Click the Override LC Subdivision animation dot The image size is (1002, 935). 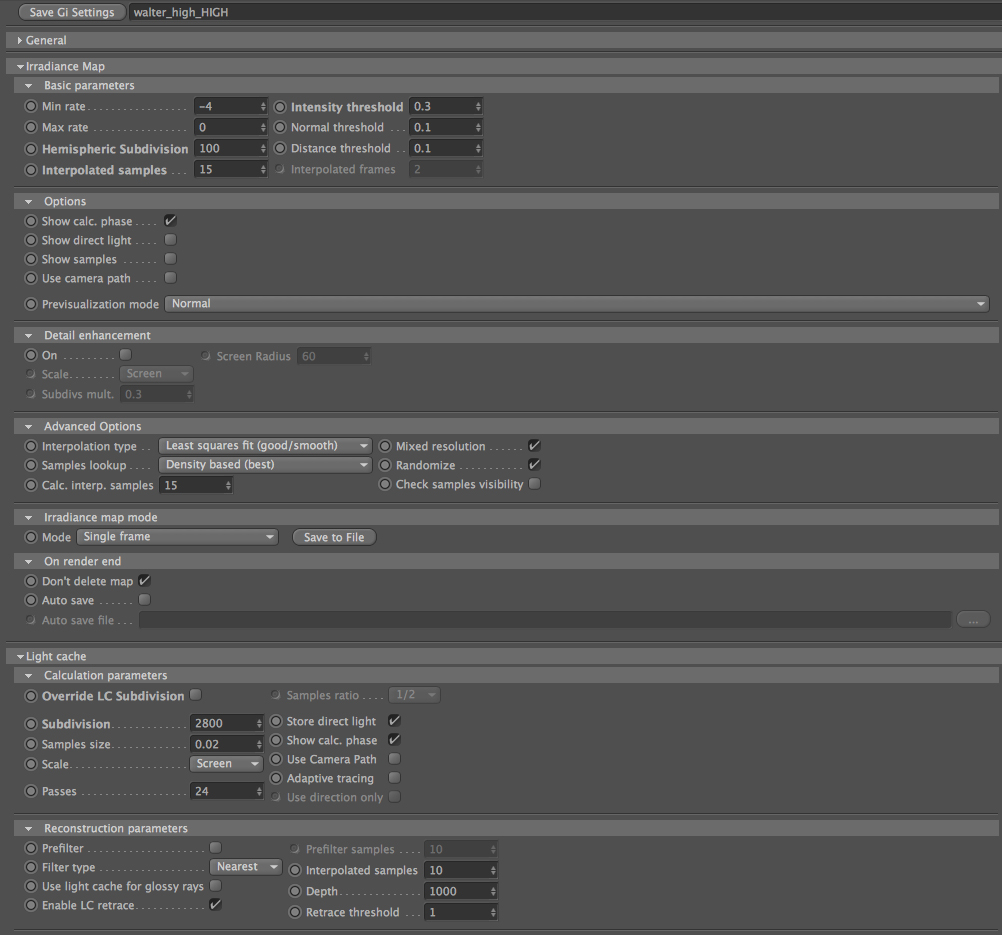tap(31, 696)
